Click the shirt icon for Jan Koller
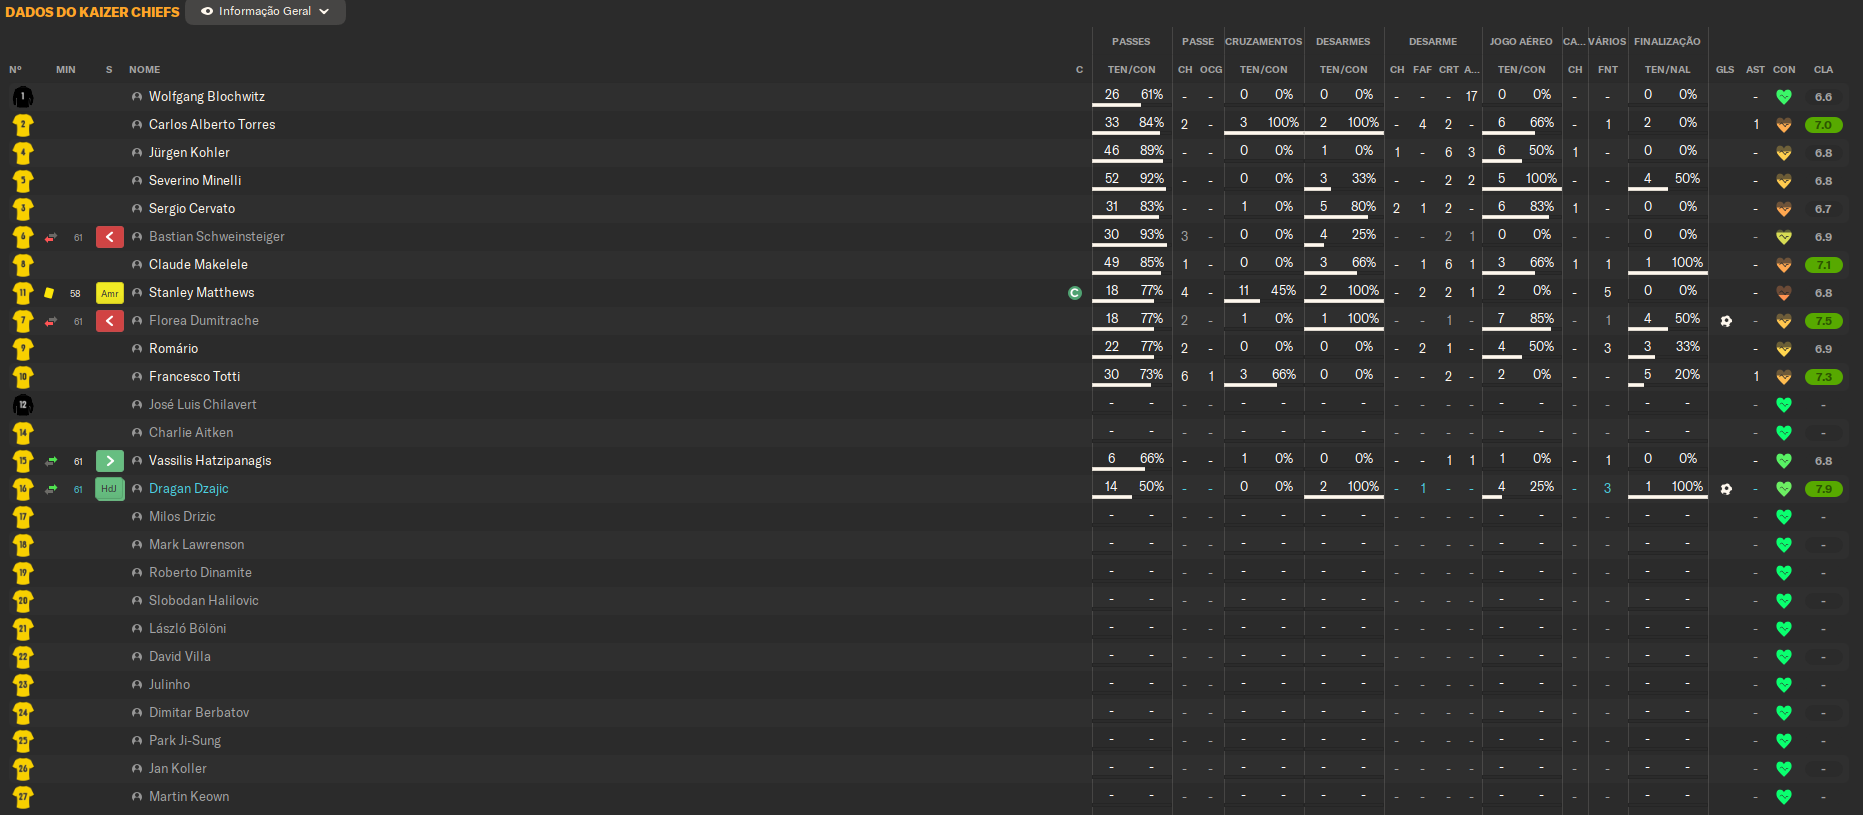The height and width of the screenshot is (815, 1863). pos(23,769)
